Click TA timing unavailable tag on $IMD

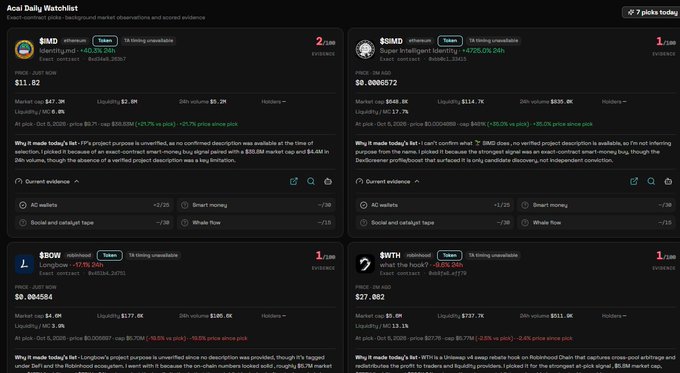(149, 41)
